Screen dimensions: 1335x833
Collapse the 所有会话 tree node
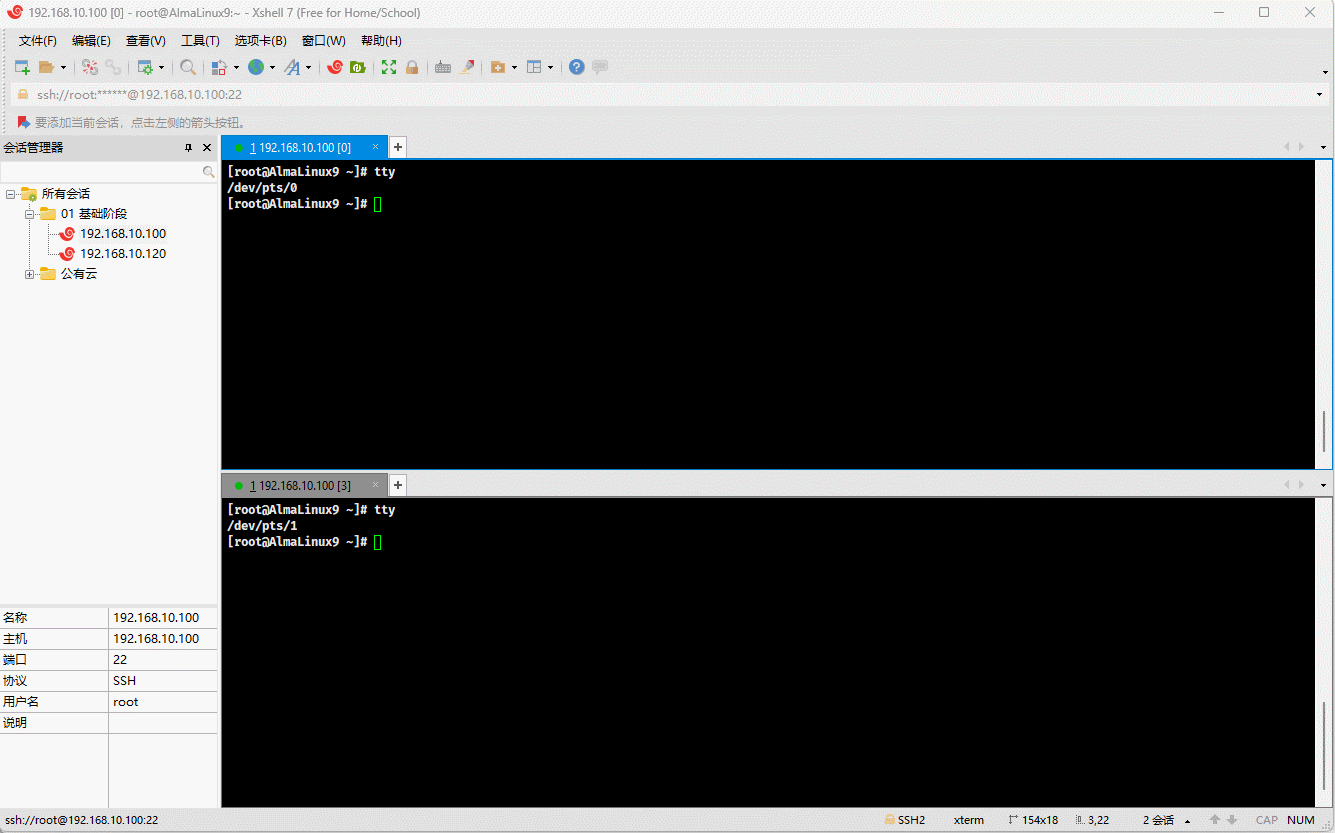(x=10, y=194)
